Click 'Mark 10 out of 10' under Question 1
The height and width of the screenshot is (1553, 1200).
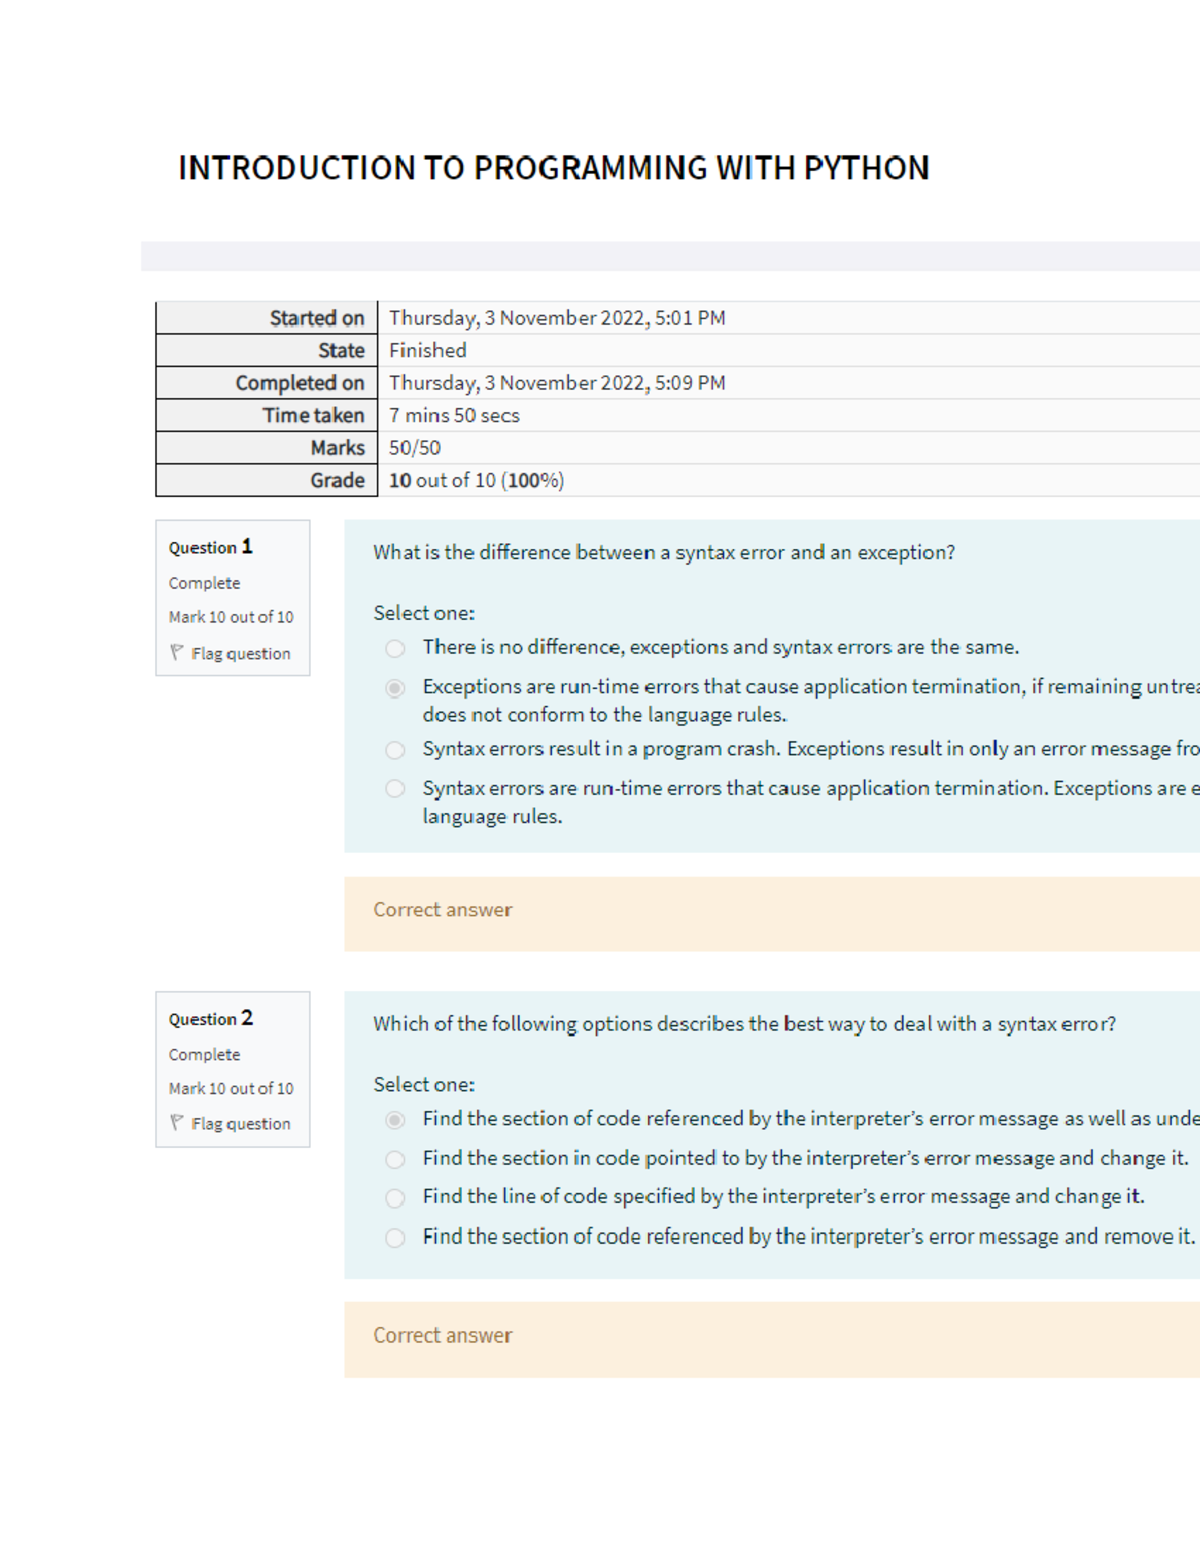[231, 617]
